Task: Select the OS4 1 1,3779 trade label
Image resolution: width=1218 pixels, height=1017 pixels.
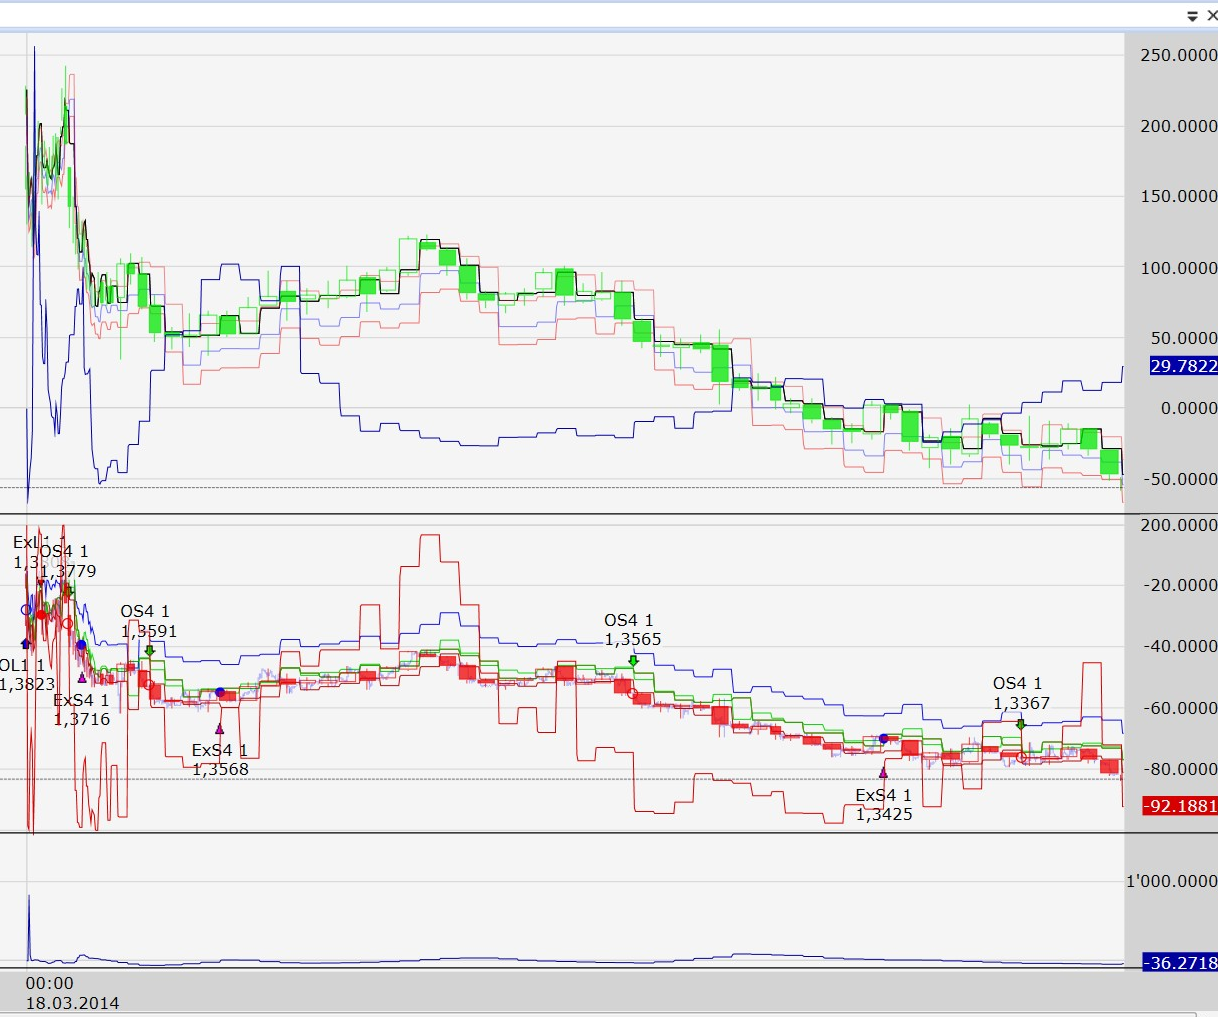Action: tap(68, 561)
